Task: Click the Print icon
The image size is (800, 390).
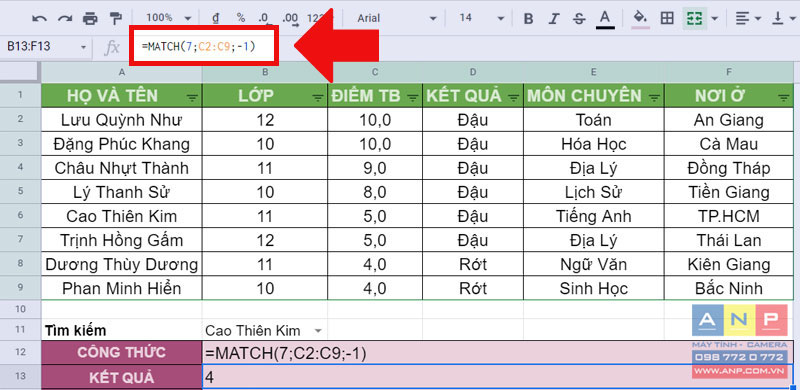Action: coord(90,19)
